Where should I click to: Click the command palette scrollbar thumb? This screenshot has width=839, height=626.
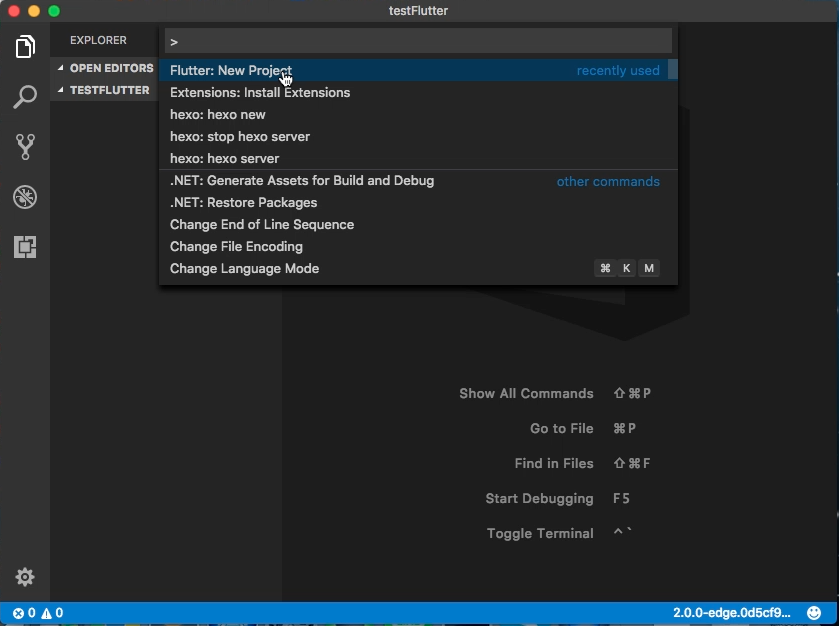tap(673, 70)
